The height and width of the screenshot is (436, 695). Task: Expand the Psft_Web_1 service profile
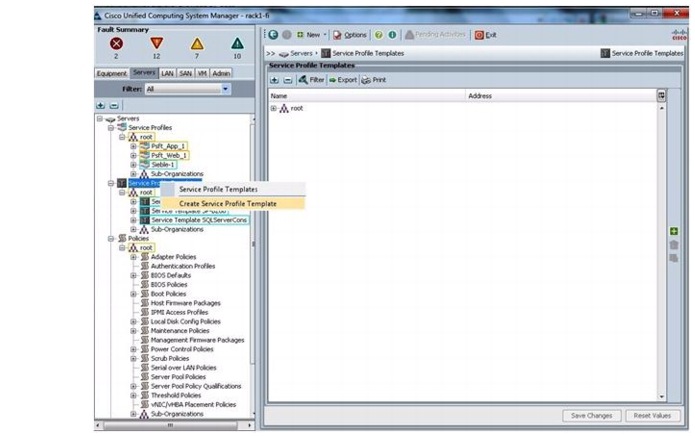tap(133, 156)
